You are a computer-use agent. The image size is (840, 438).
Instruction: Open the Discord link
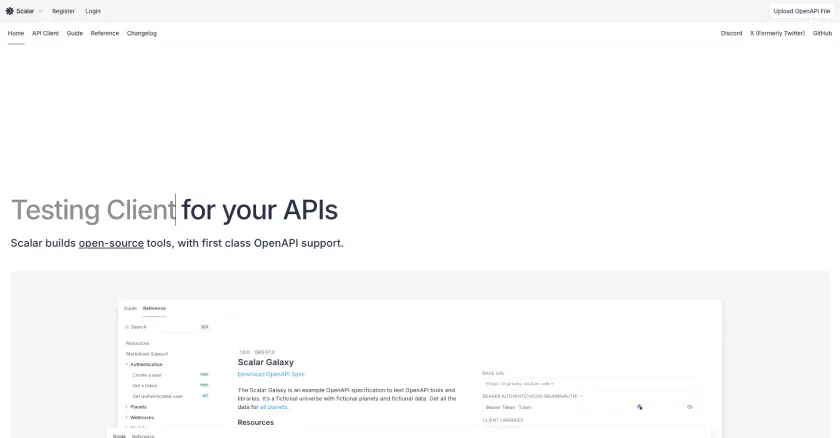click(x=731, y=33)
